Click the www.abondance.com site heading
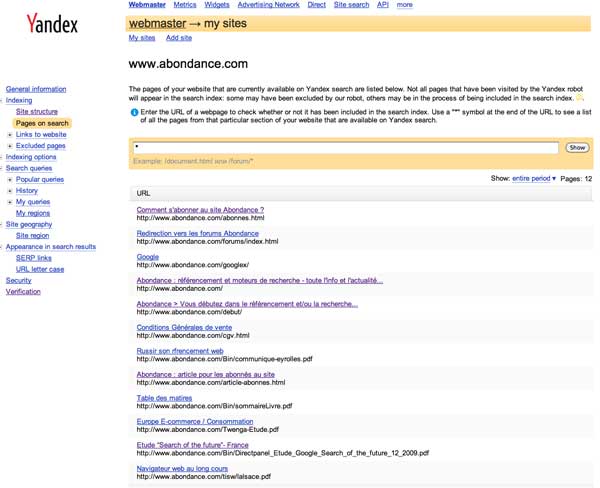Screen dimensions: 600x488 click(188, 64)
